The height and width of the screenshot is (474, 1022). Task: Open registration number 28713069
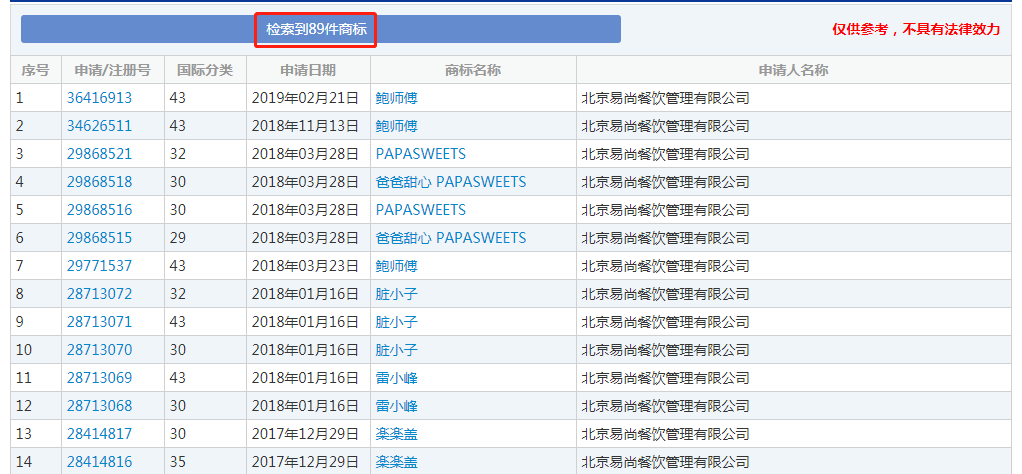coord(99,378)
